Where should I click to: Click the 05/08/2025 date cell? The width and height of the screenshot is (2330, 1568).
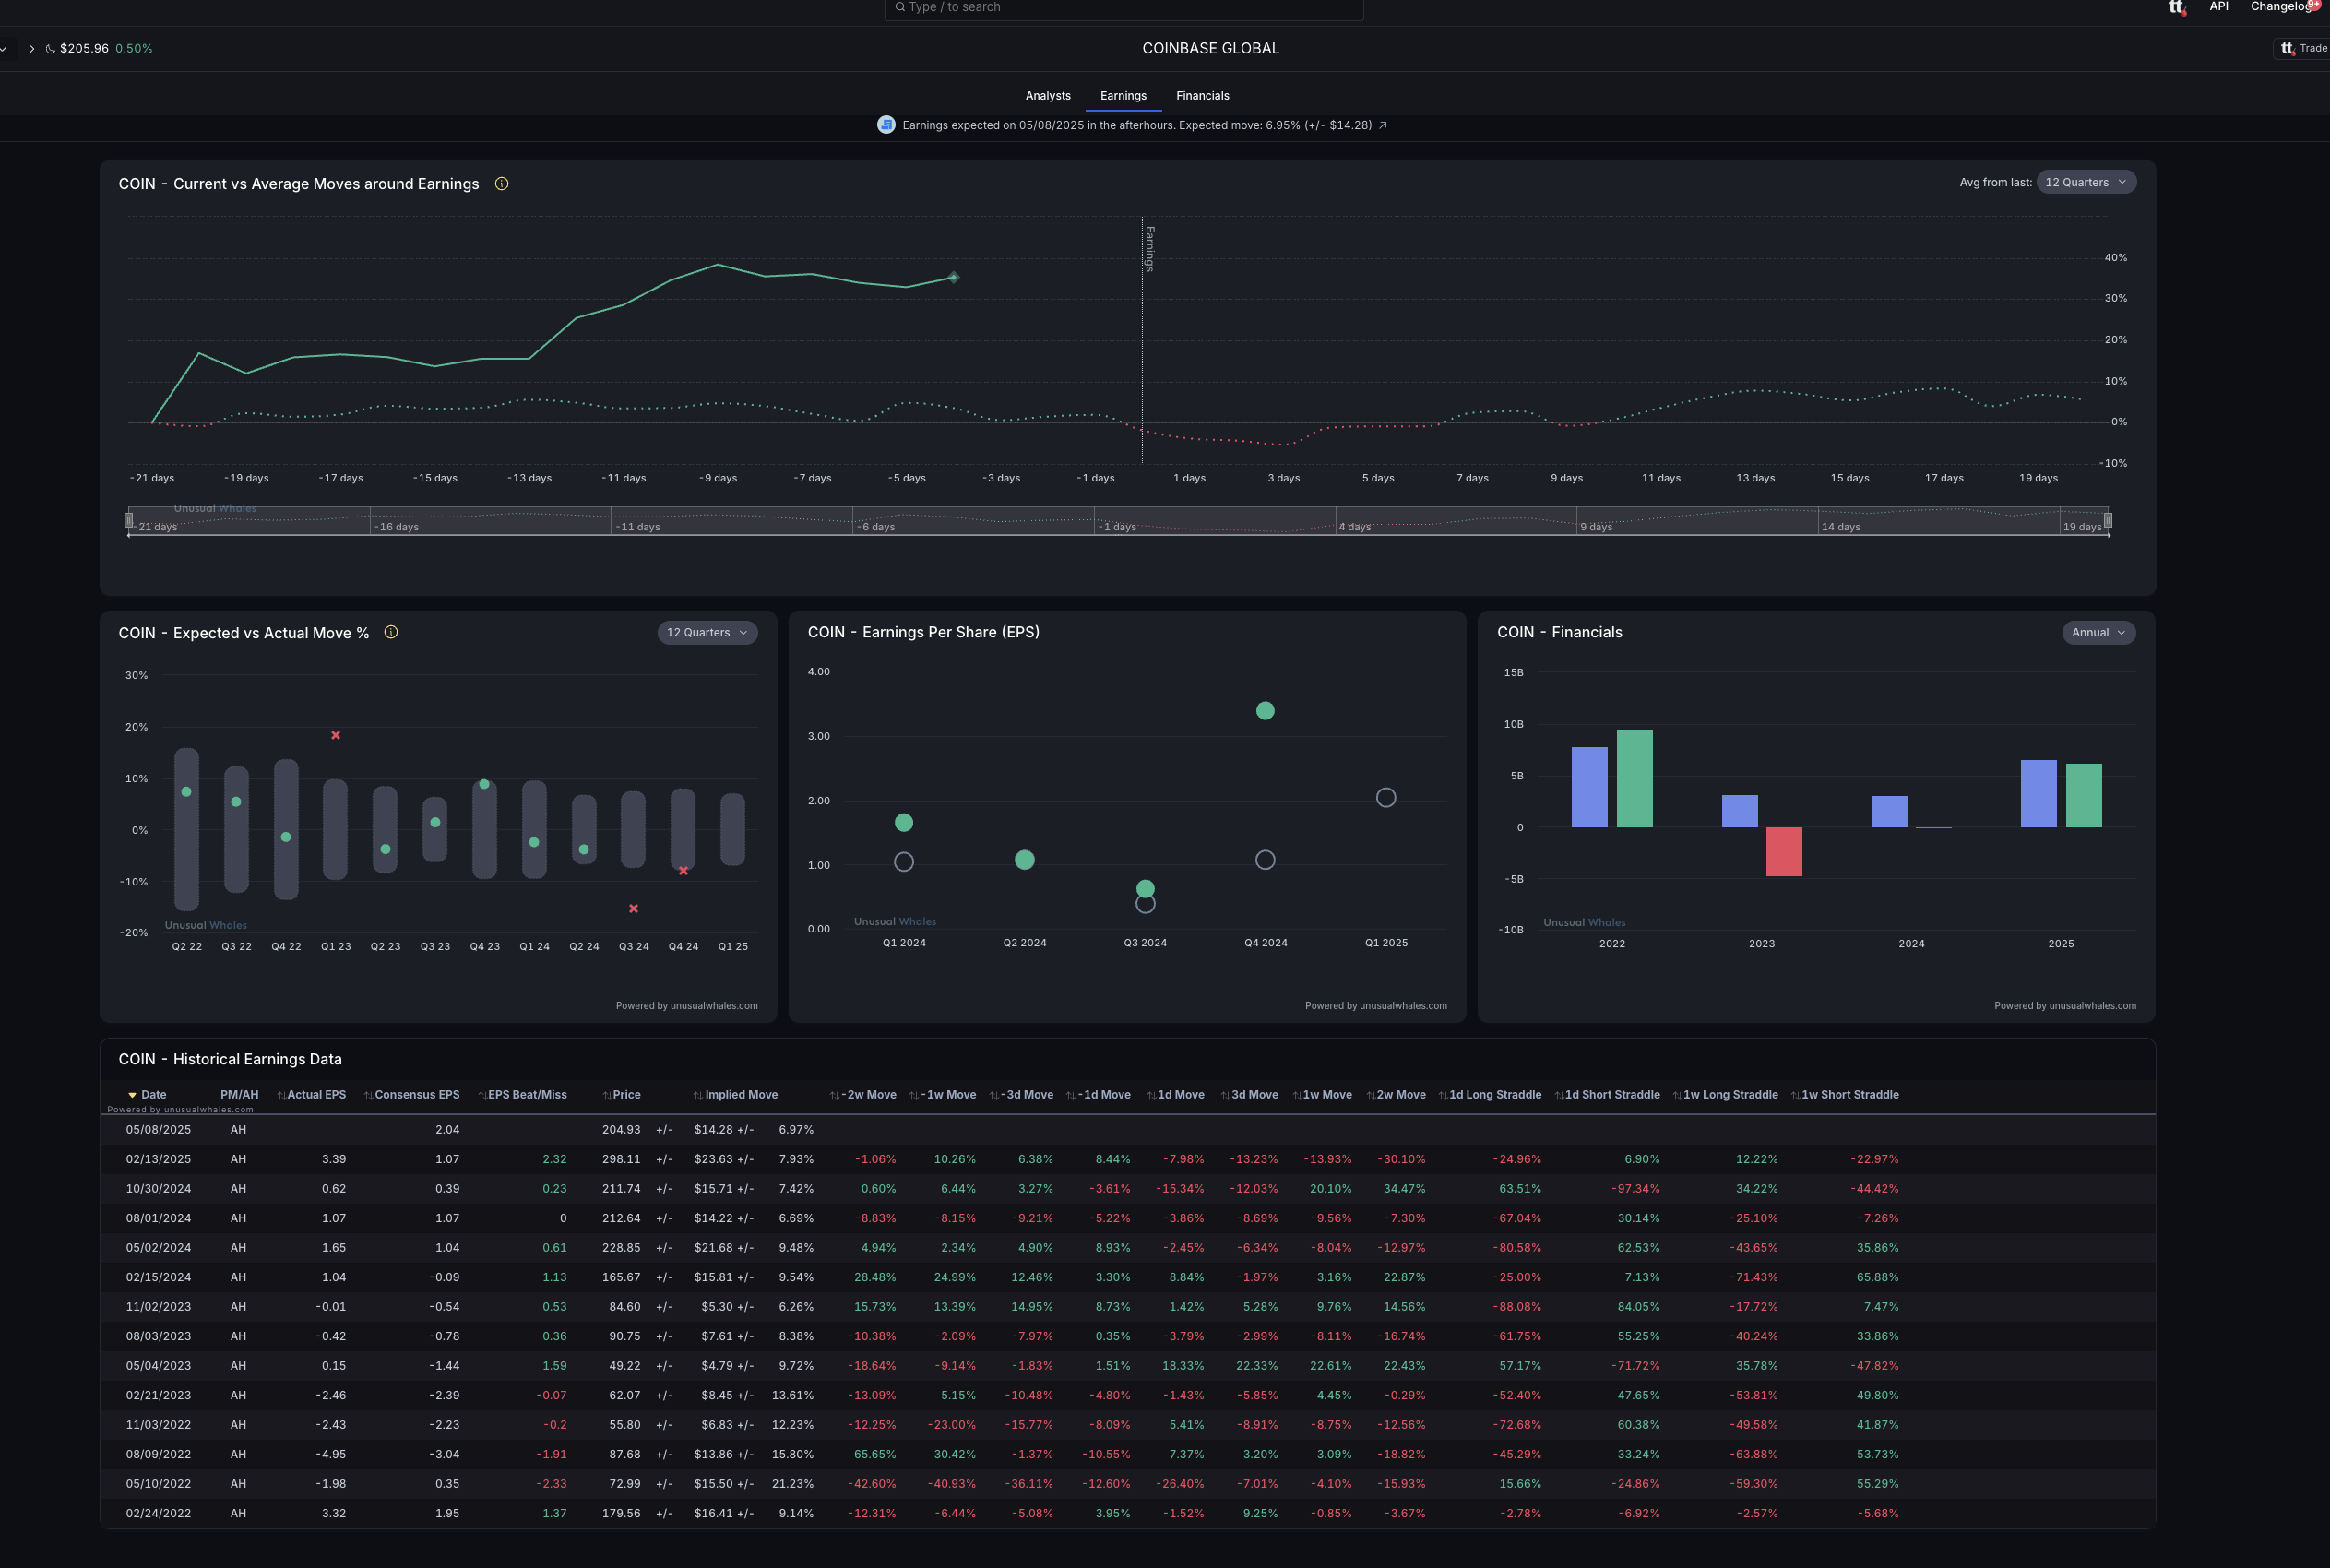pos(158,1130)
